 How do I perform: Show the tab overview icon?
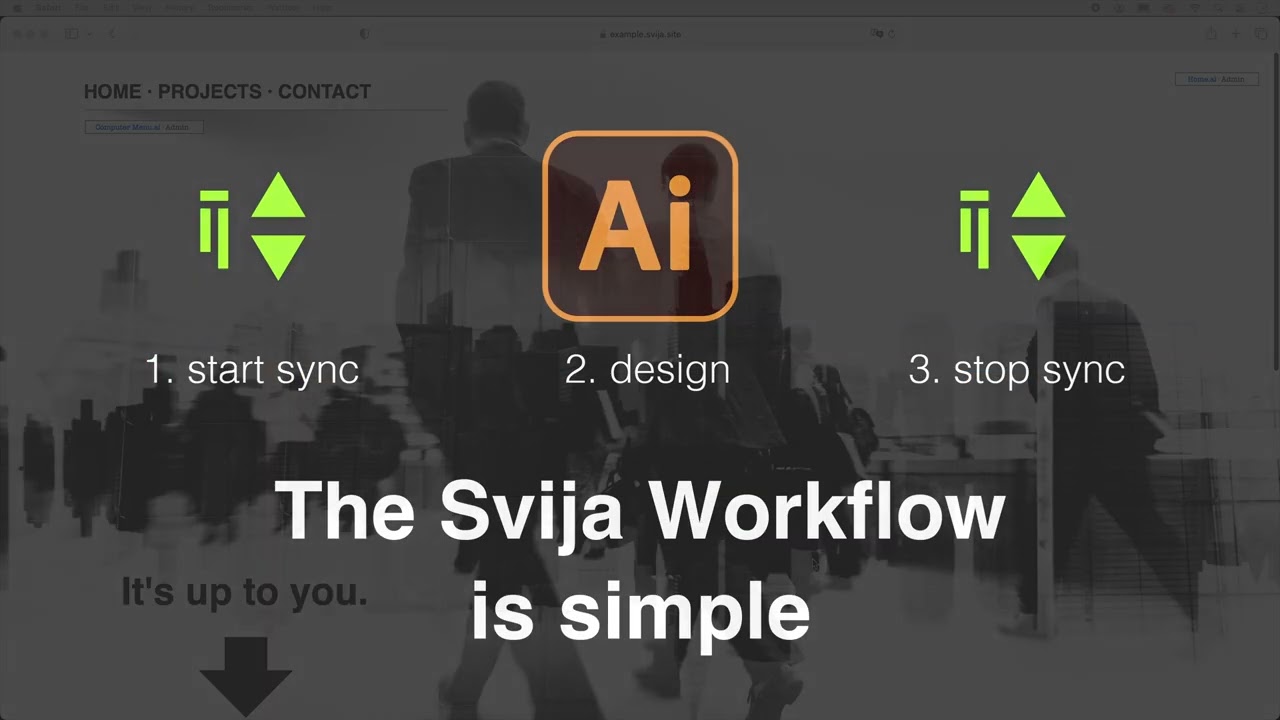[1261, 34]
